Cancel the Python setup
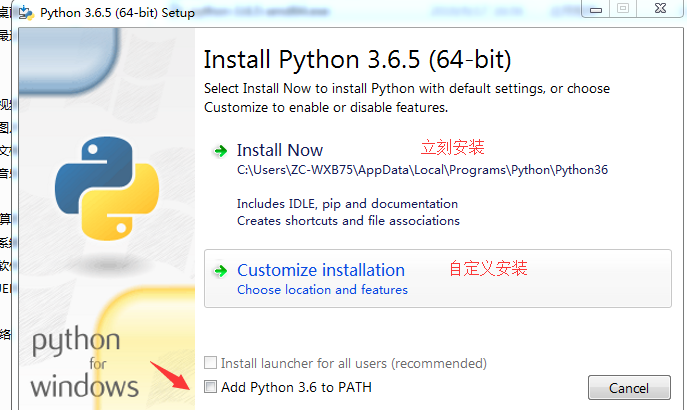Image resolution: width=687 pixels, height=410 pixels. point(629,388)
